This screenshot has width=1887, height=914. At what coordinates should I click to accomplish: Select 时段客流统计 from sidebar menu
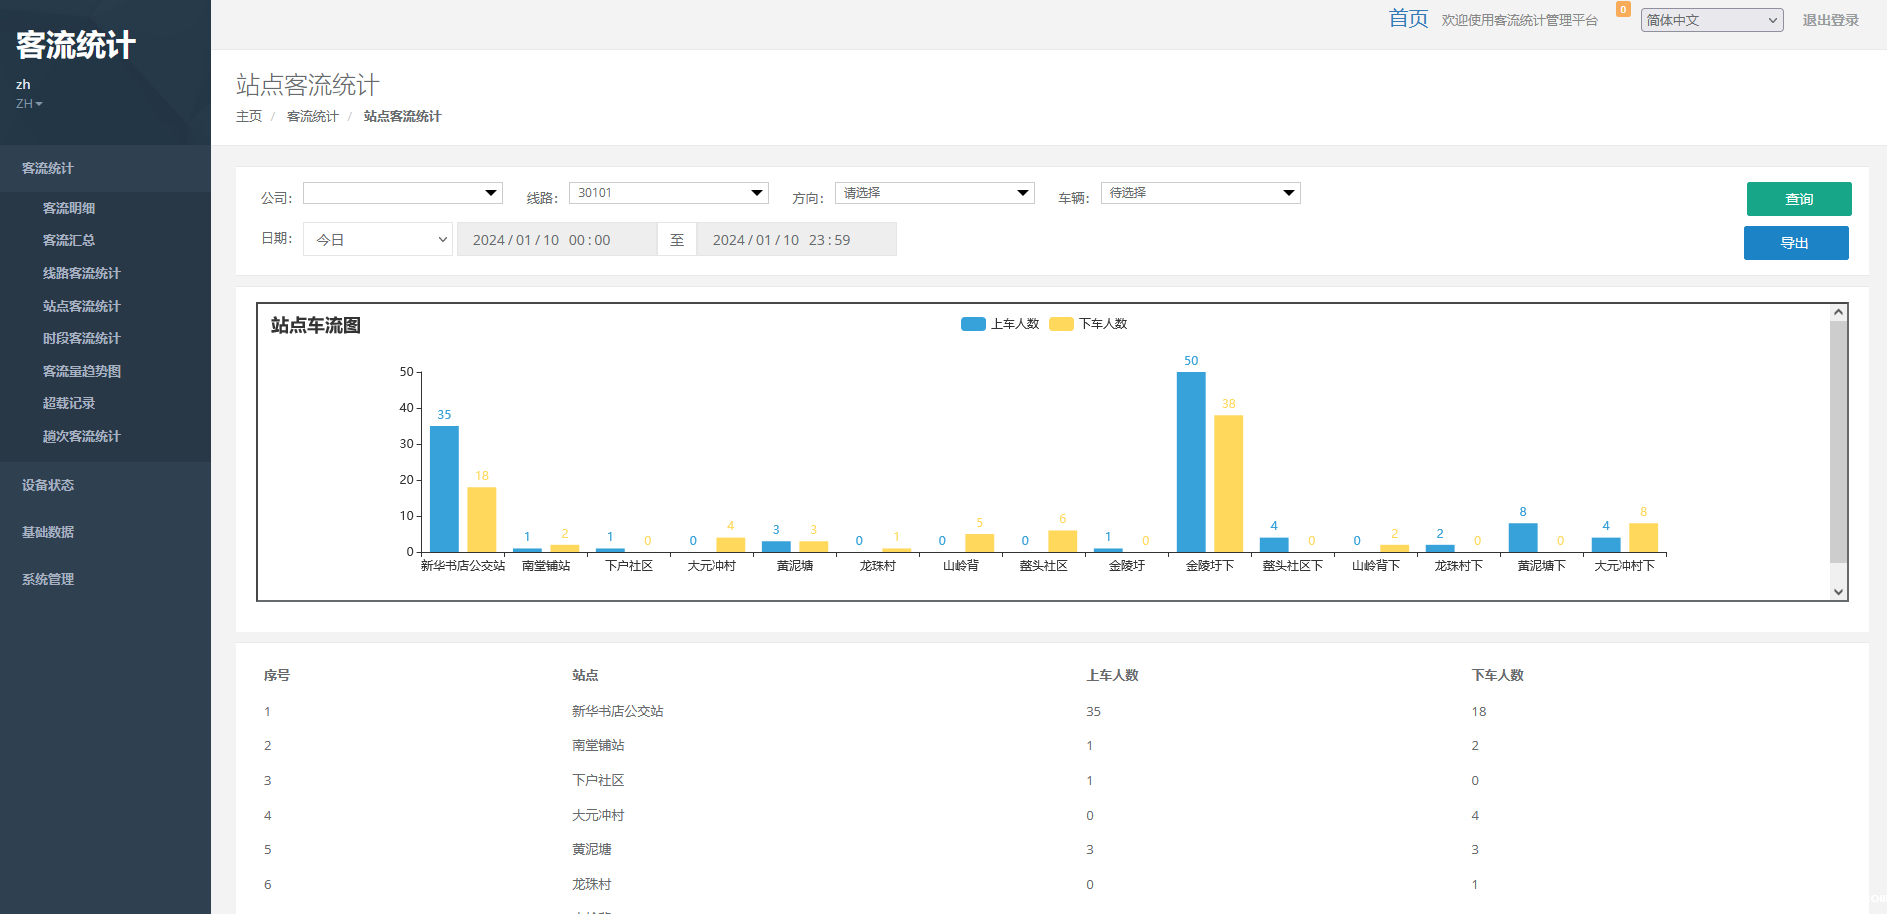click(x=81, y=338)
